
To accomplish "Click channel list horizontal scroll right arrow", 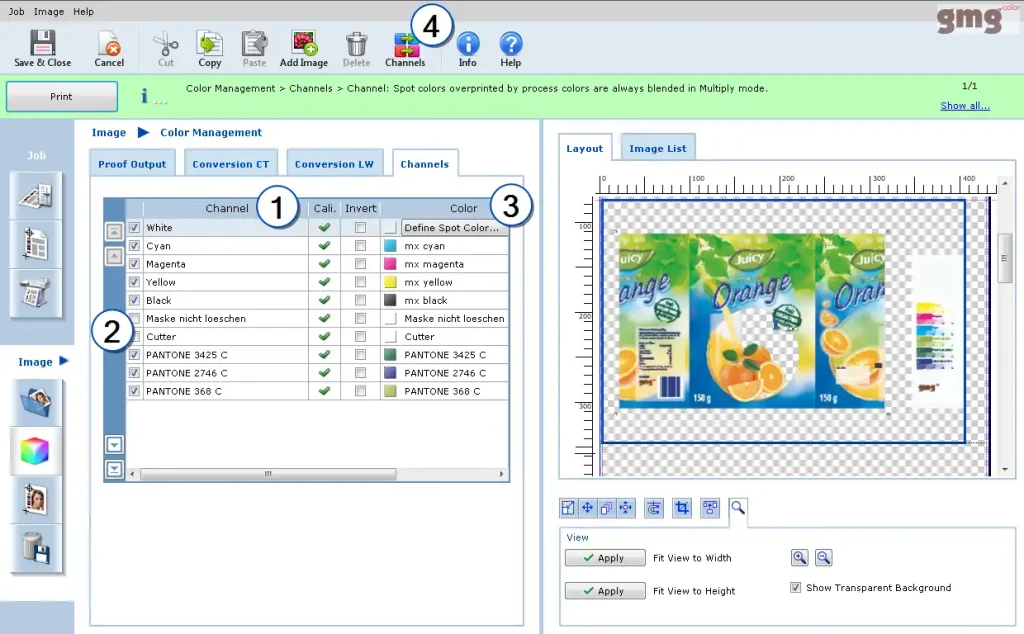I will pyautogui.click(x=502, y=474).
